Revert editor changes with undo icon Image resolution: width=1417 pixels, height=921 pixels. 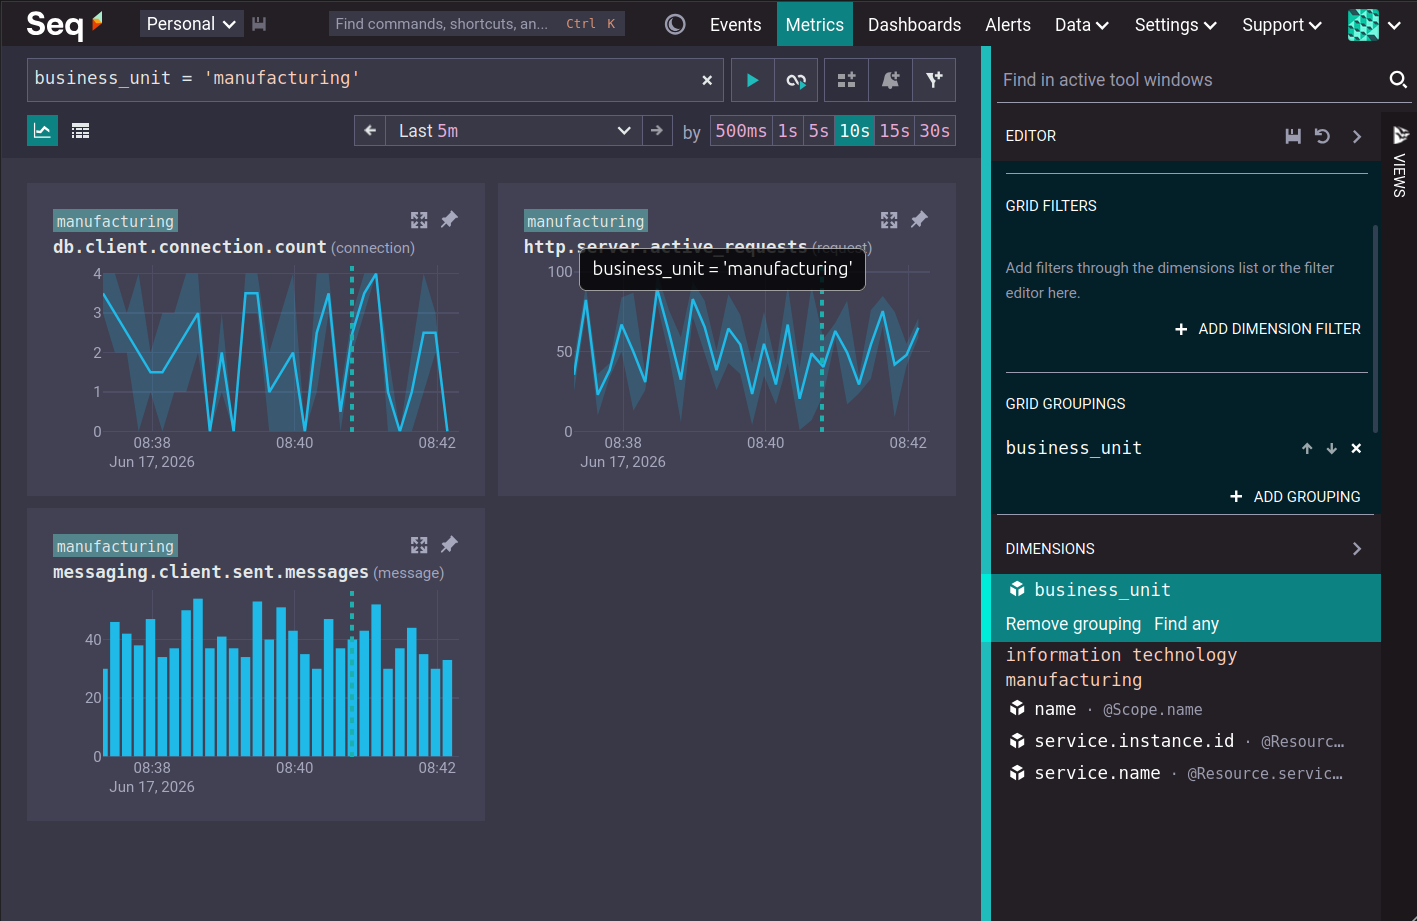tap(1322, 136)
